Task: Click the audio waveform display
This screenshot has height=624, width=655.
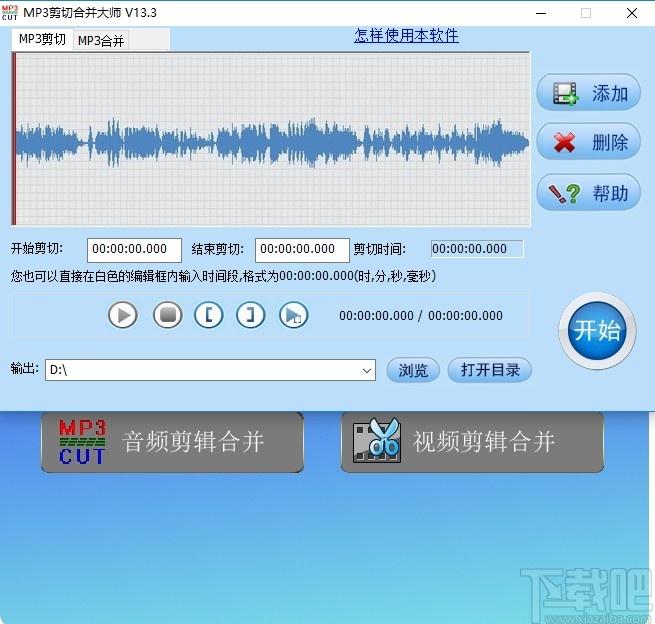Action: (x=271, y=139)
